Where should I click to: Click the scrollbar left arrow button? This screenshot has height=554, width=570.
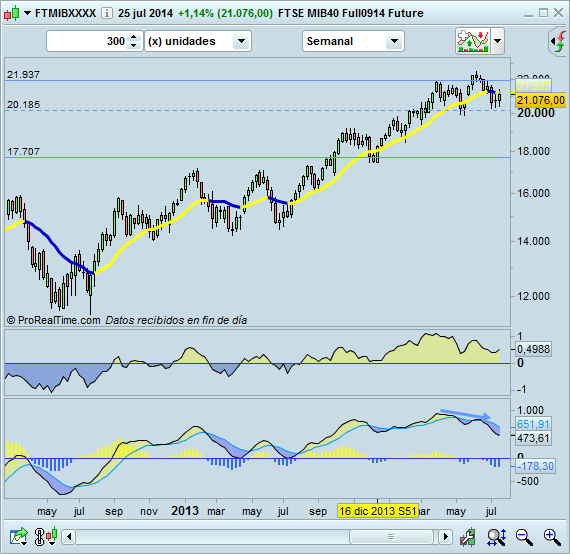[68, 537]
